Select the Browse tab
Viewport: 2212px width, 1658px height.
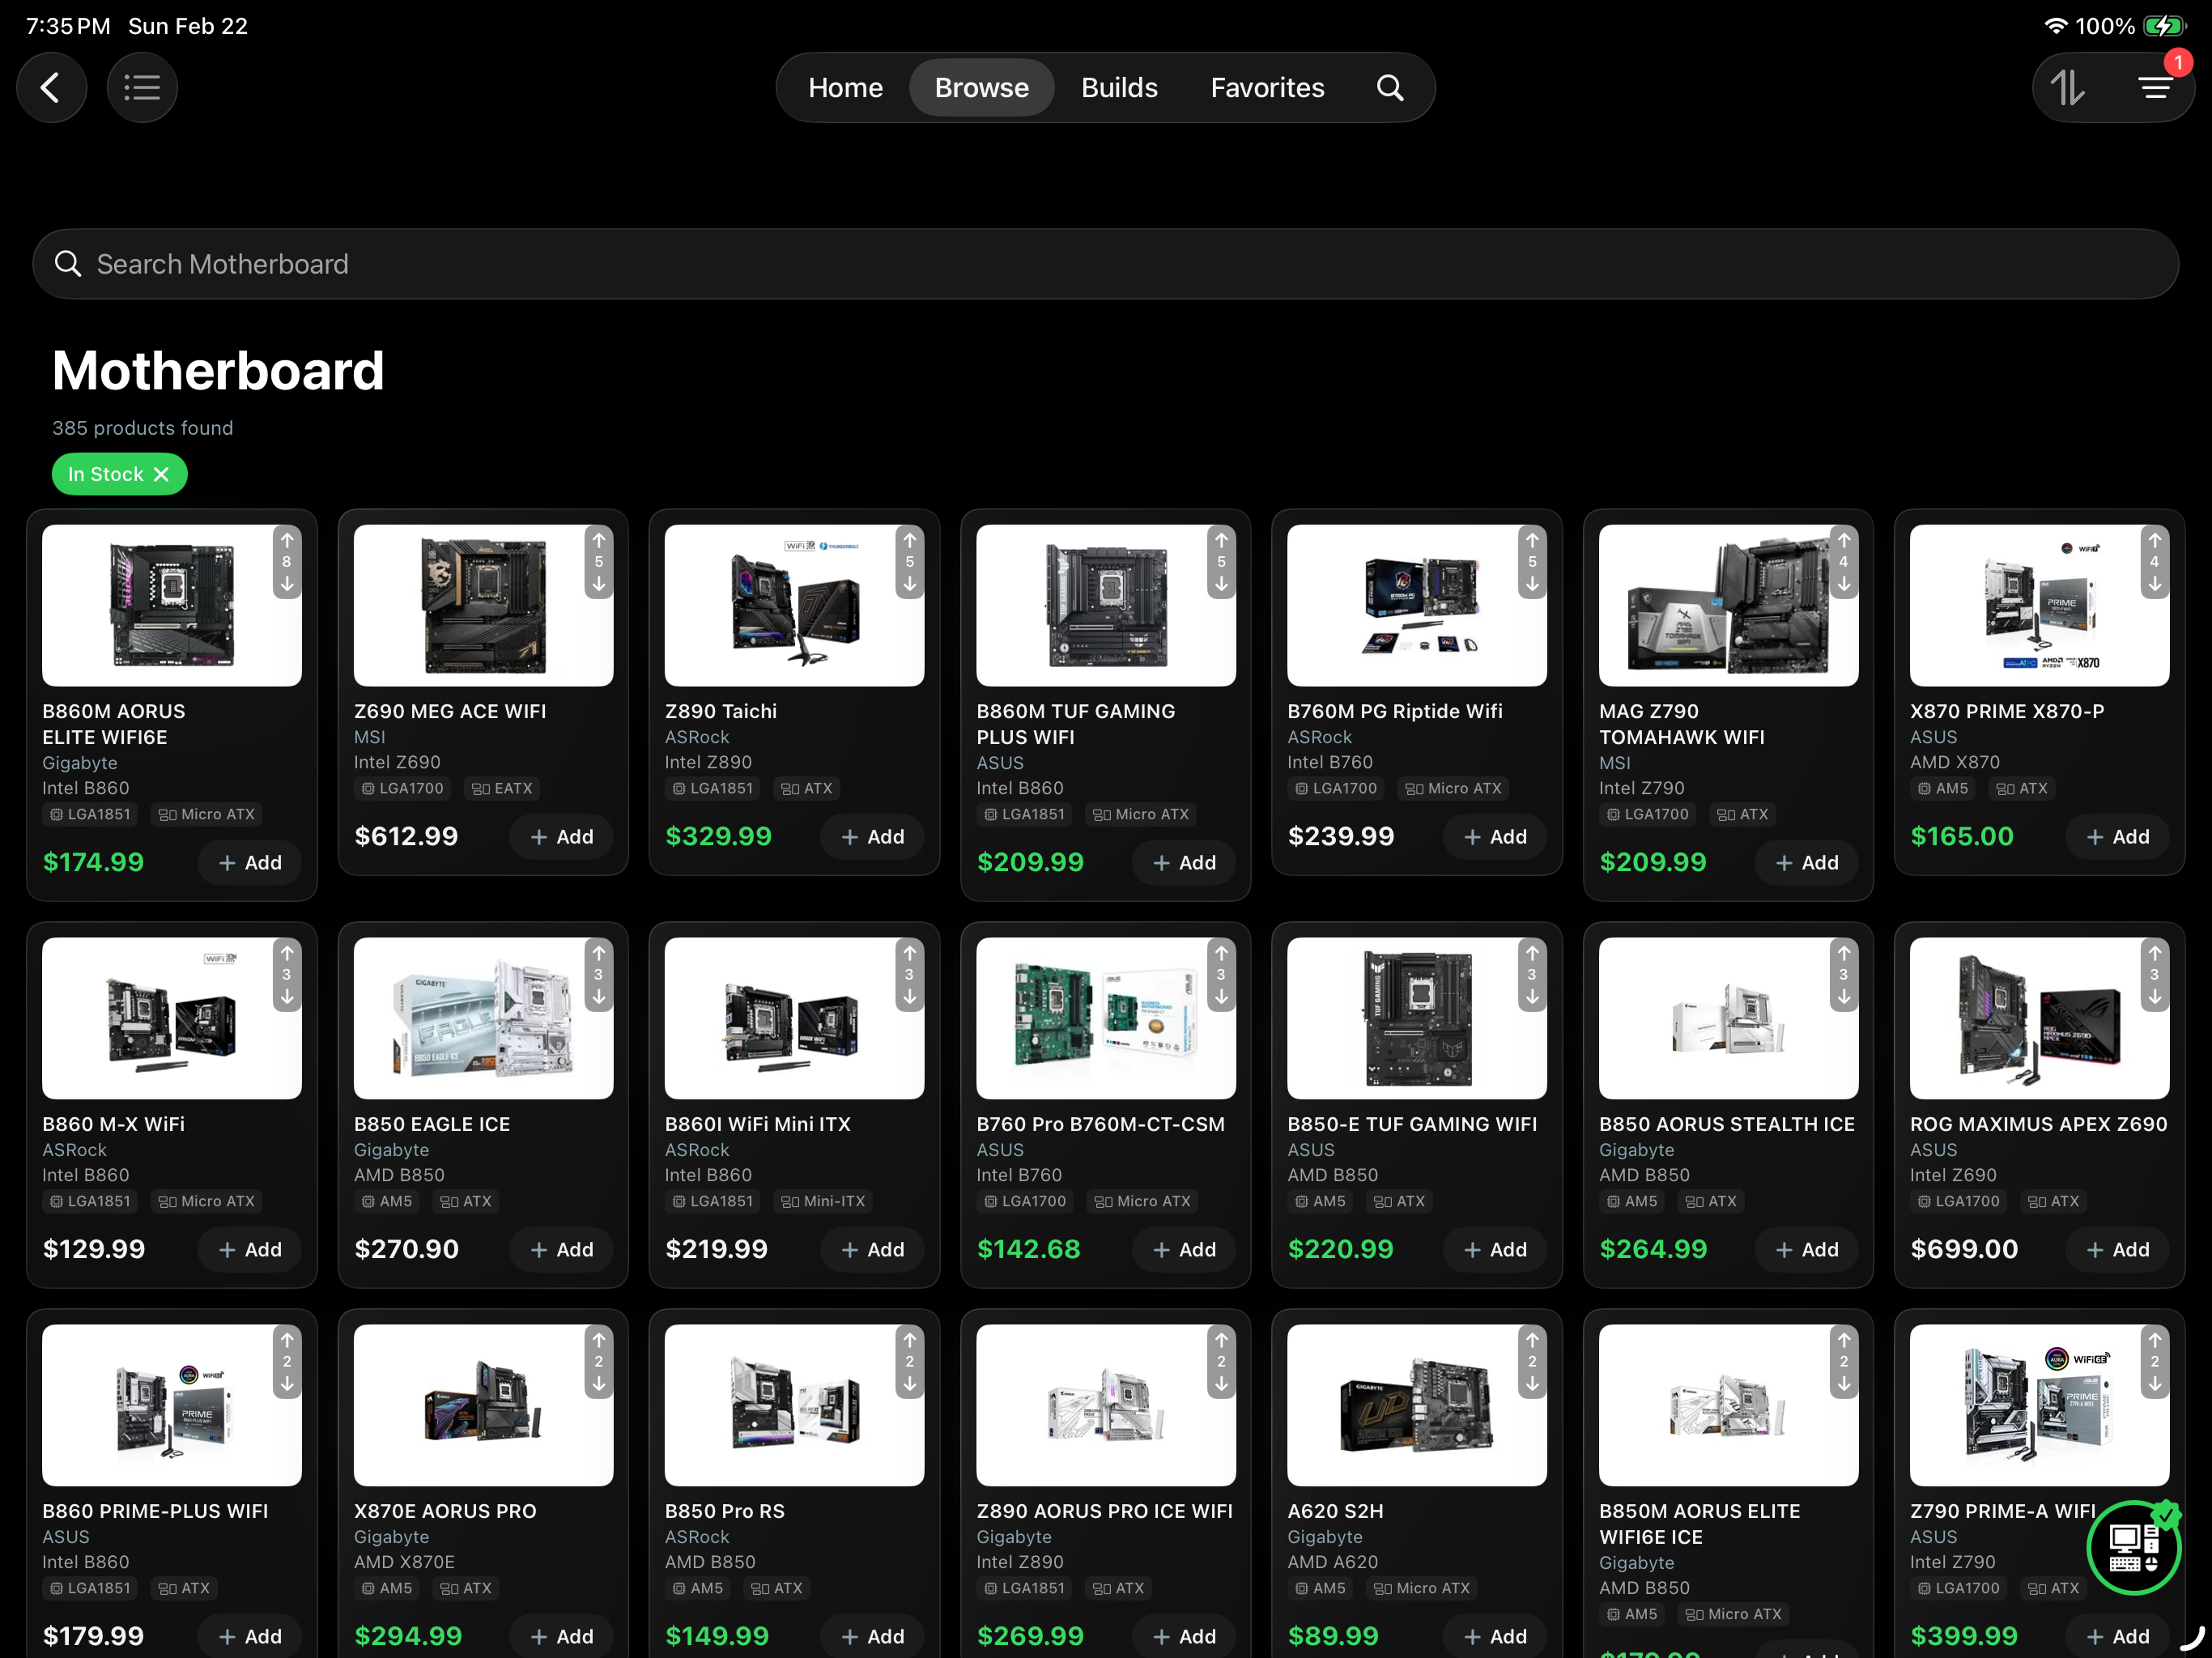pos(981,88)
